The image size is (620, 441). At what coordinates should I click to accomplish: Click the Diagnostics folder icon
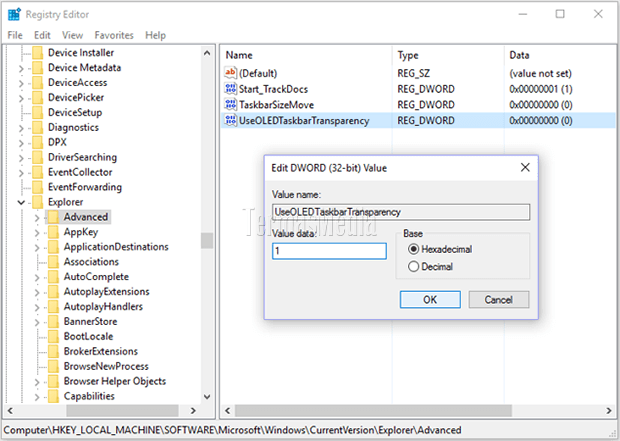tap(38, 127)
